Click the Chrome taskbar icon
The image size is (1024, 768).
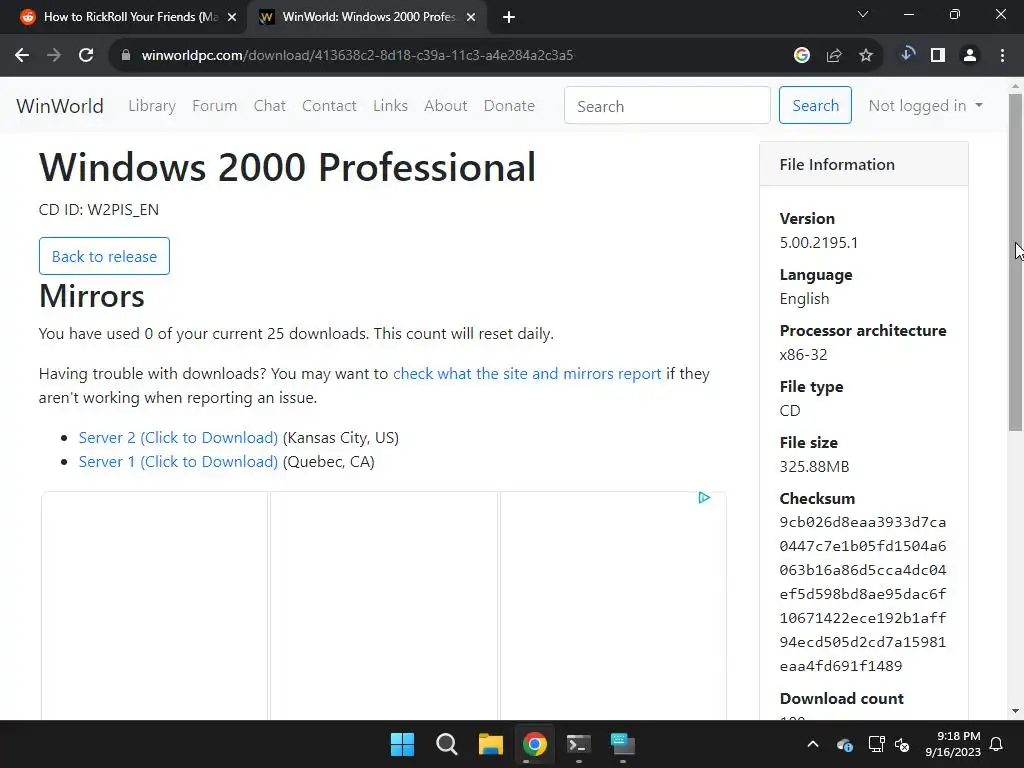[x=534, y=744]
